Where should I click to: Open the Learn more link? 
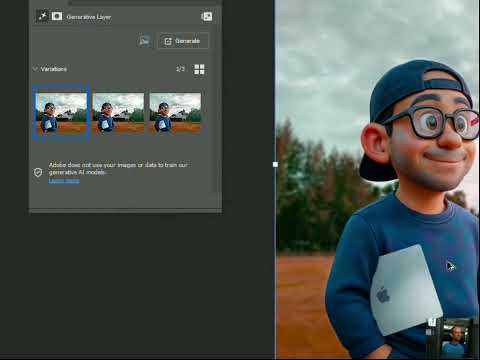click(64, 181)
